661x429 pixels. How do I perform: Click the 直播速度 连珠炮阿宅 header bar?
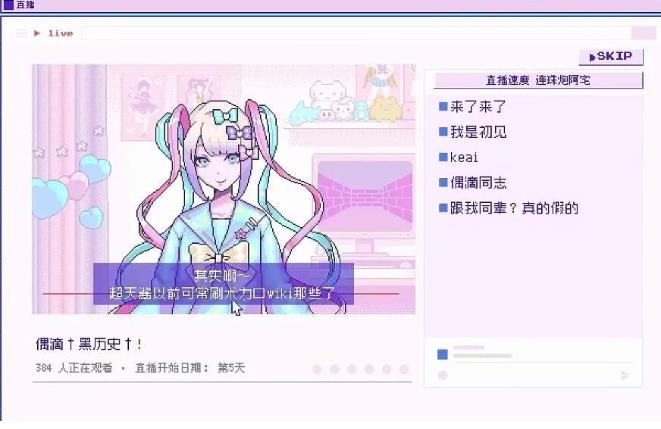coord(538,80)
